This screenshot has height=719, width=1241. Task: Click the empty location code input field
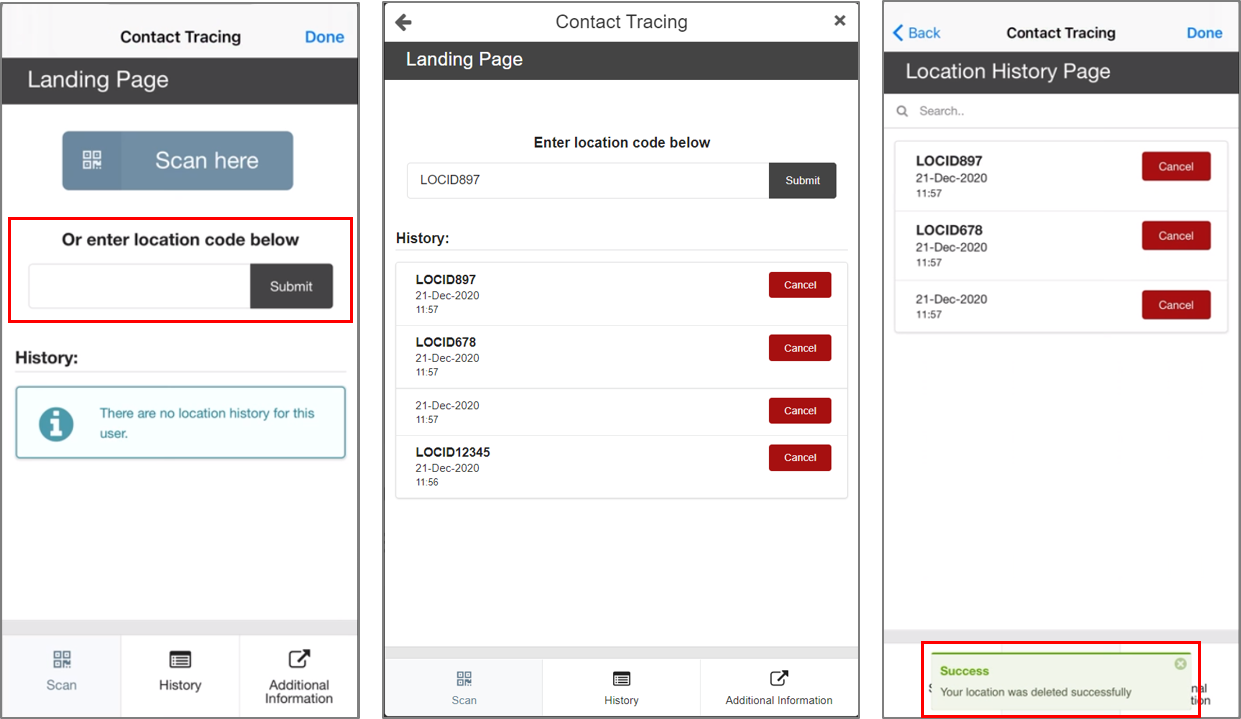coord(139,287)
